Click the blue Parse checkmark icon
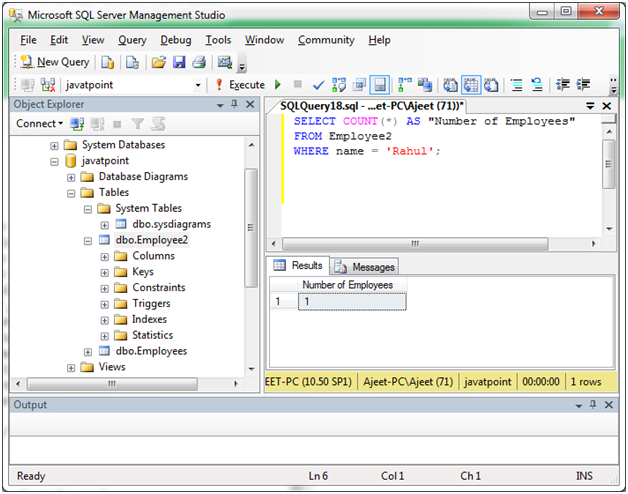This screenshot has width=628, height=494. (x=318, y=85)
